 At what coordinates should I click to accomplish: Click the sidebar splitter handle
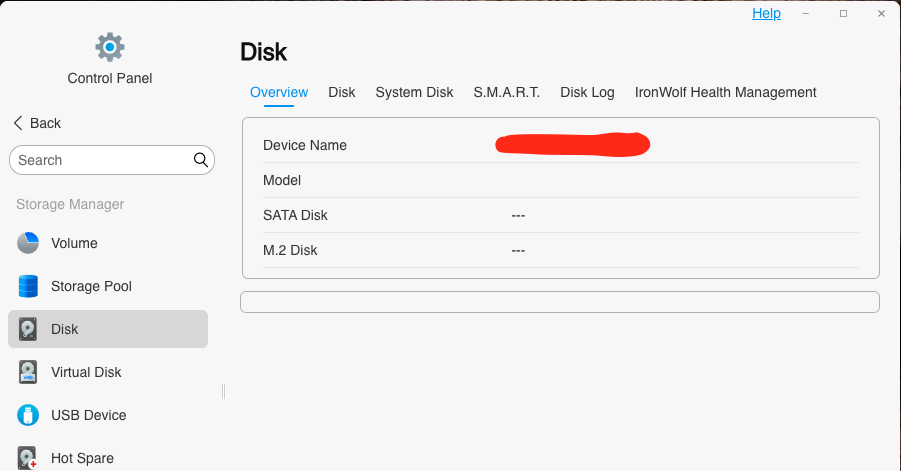pyautogui.click(x=224, y=391)
